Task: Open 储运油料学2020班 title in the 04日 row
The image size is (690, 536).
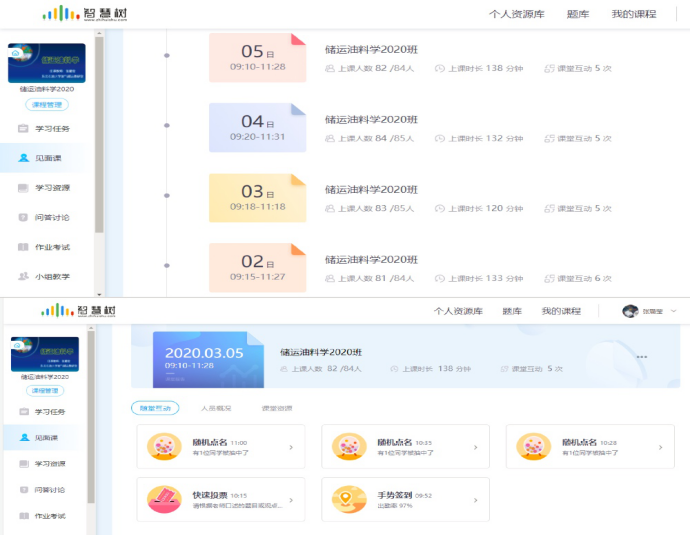Action: 371,120
